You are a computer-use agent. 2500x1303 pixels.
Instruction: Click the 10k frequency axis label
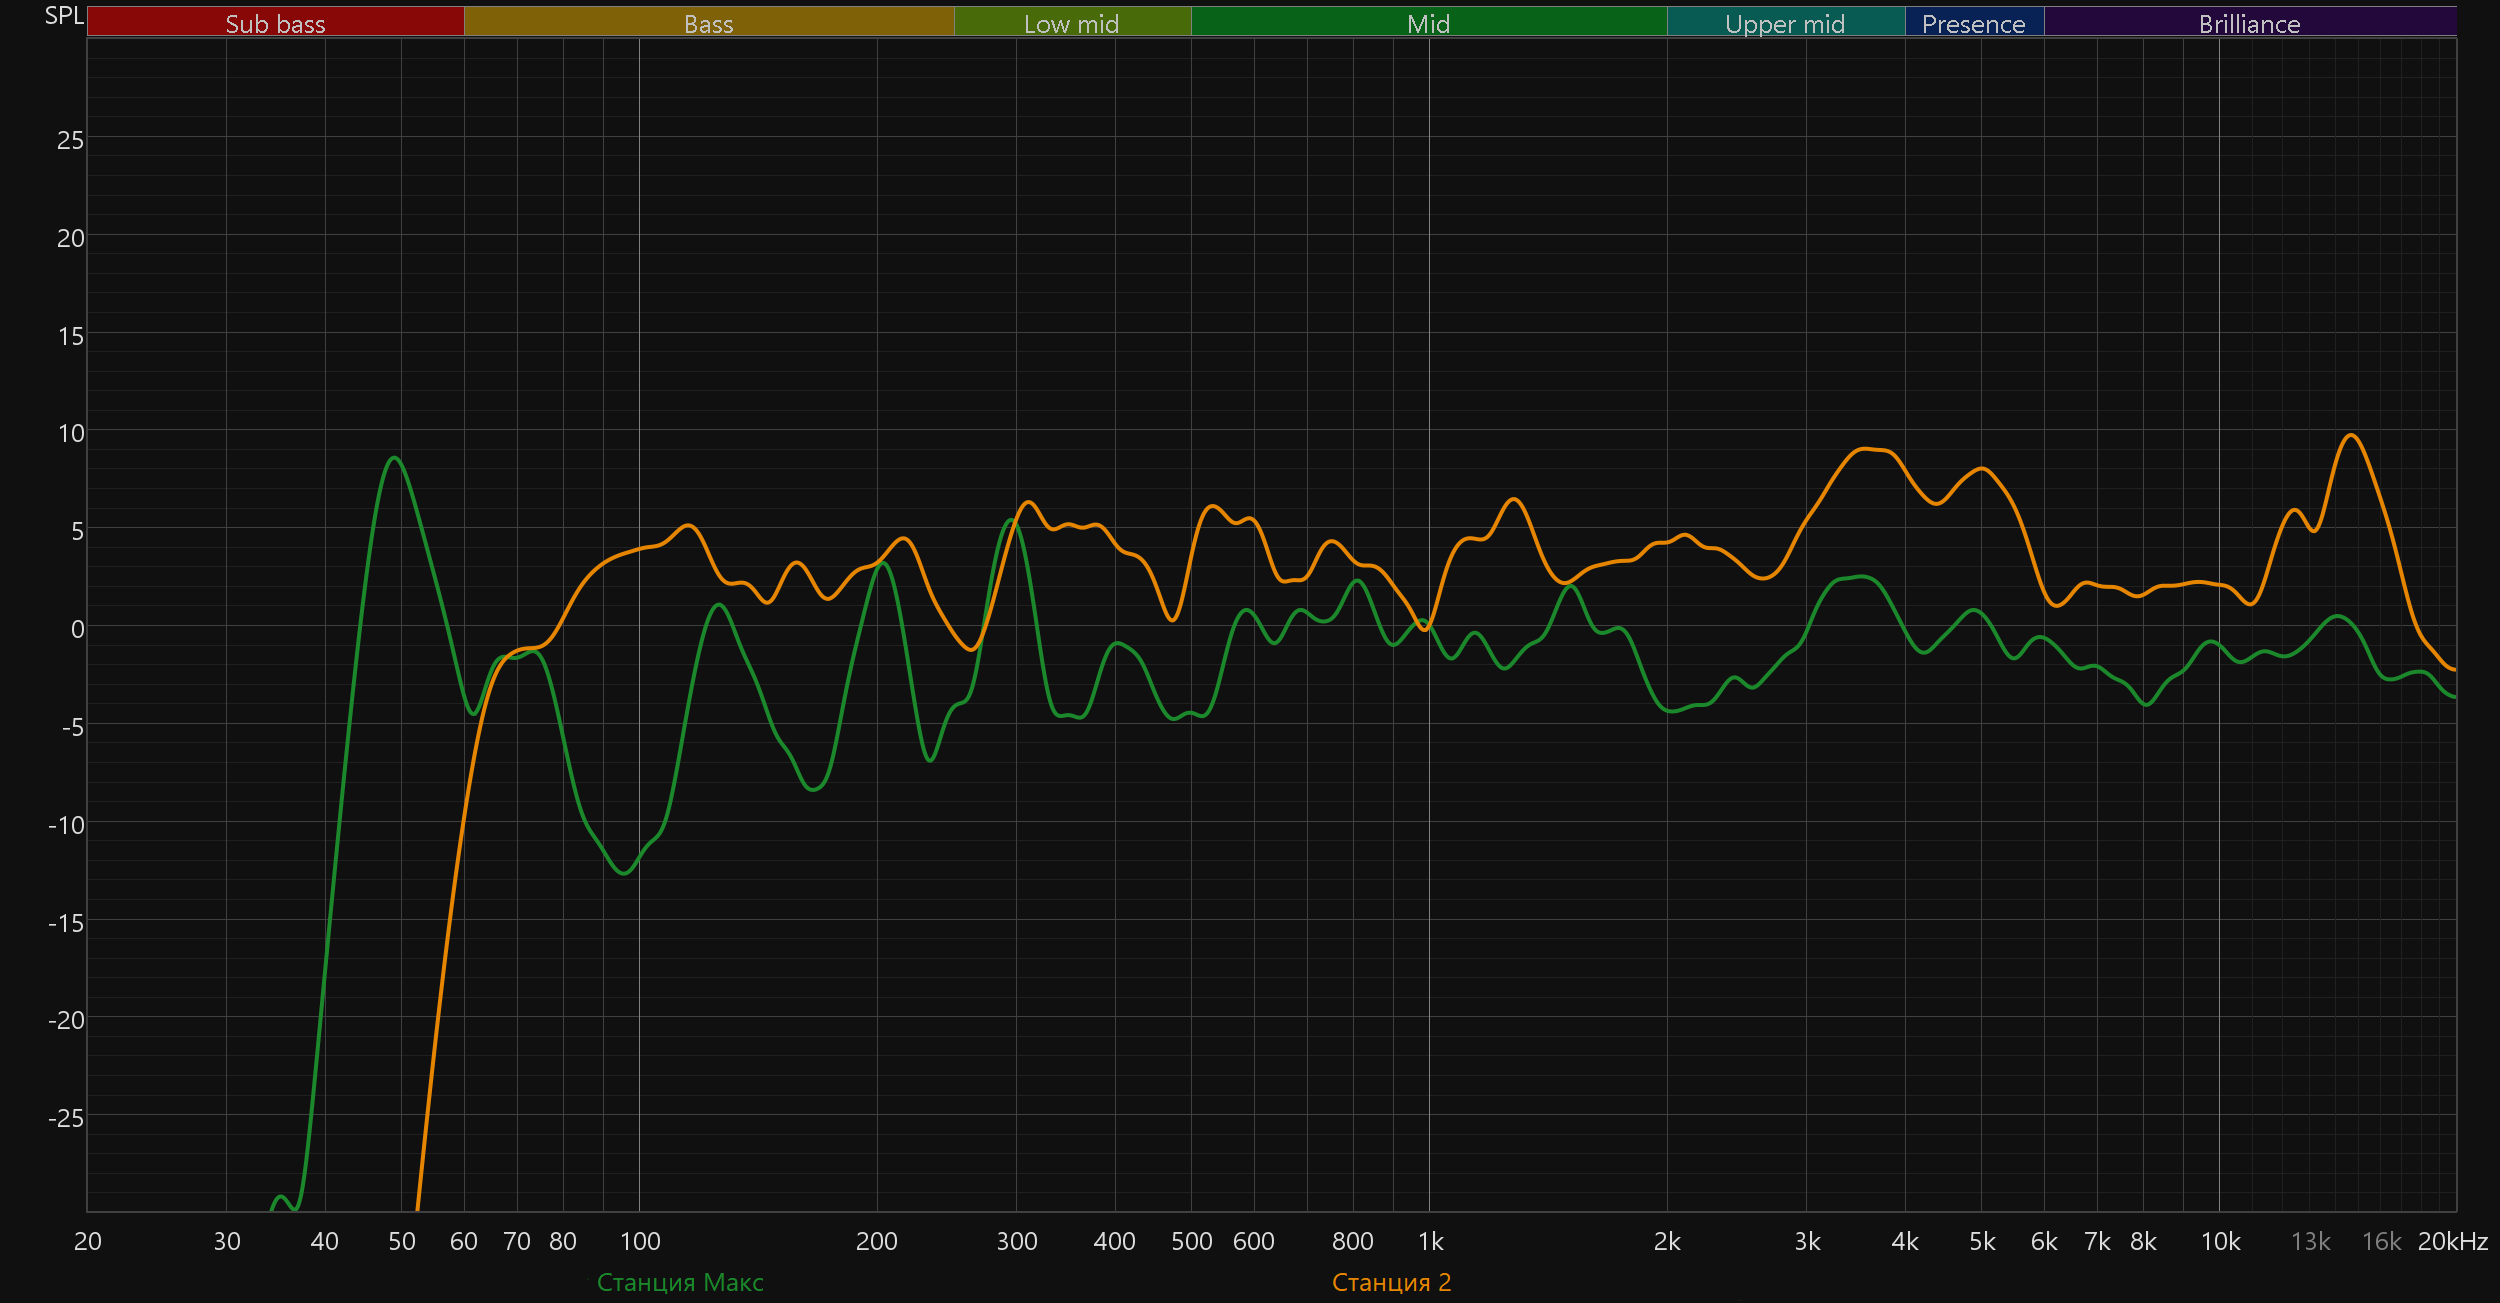tap(2220, 1241)
